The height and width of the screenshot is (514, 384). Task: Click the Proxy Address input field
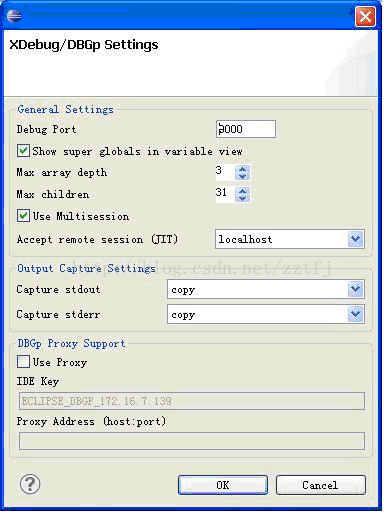tap(192, 441)
